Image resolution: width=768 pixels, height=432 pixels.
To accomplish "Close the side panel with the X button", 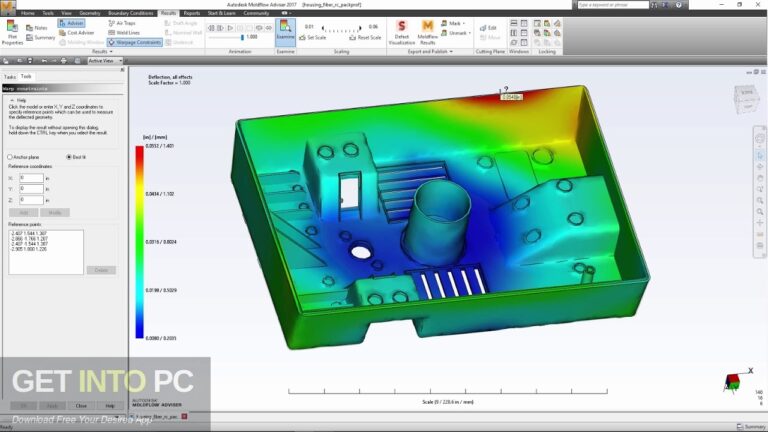I will tap(122, 70).
